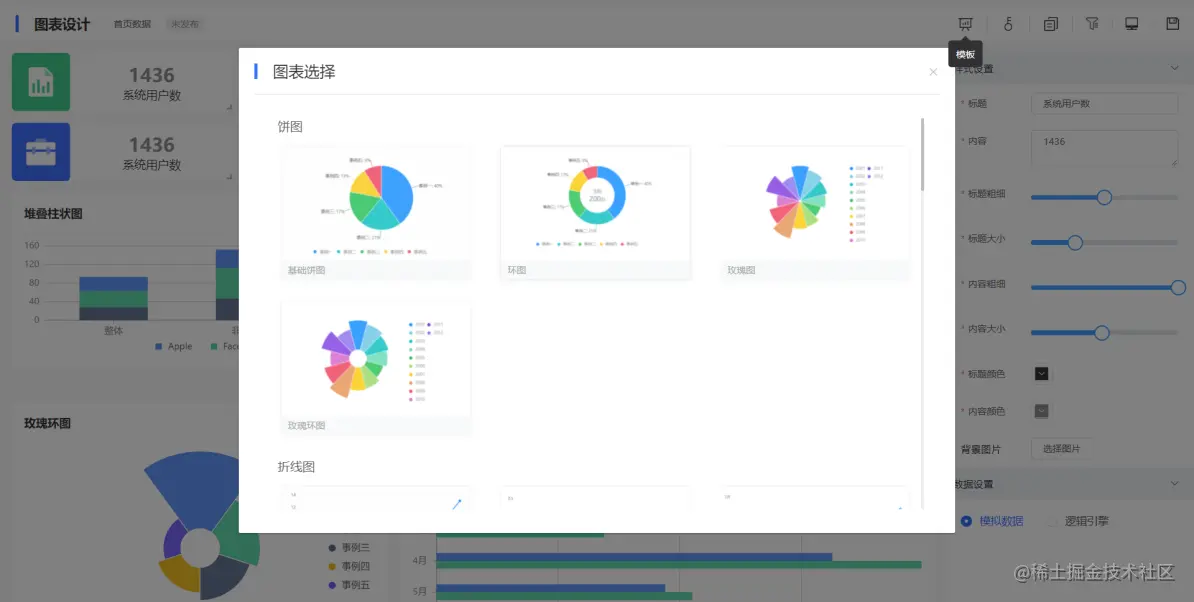The height and width of the screenshot is (602, 1194).
Task: Select the 模拟数据 radio button
Action: click(x=966, y=521)
